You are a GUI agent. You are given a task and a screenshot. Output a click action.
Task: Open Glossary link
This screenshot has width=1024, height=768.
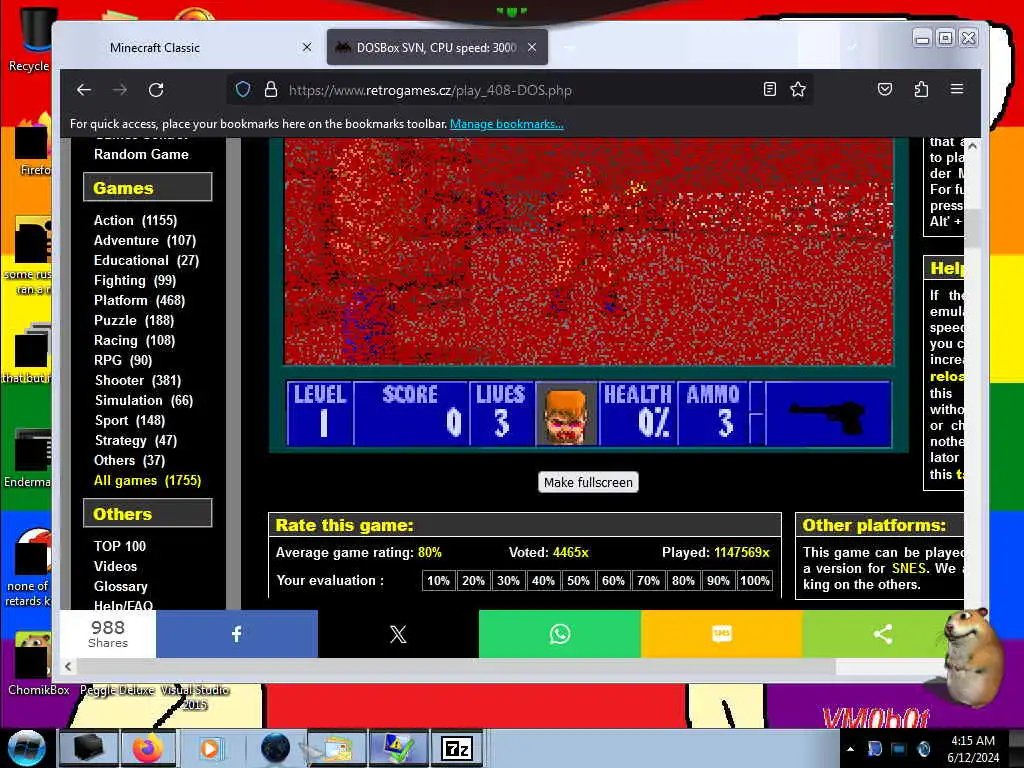[x=120, y=586]
